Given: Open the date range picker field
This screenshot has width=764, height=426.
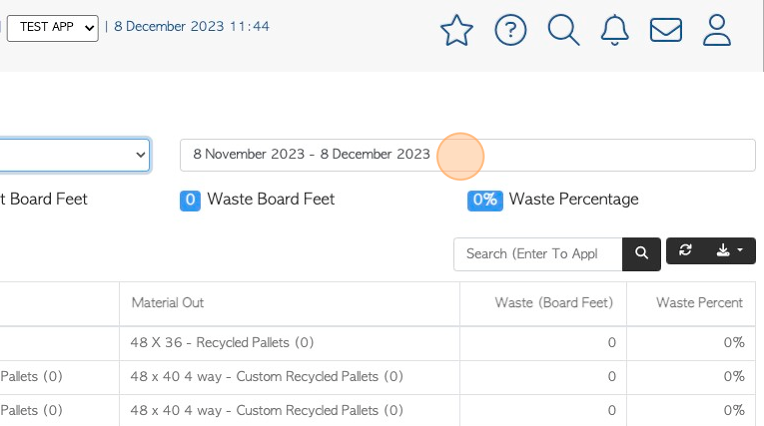Looking at the screenshot, I should 468,155.
